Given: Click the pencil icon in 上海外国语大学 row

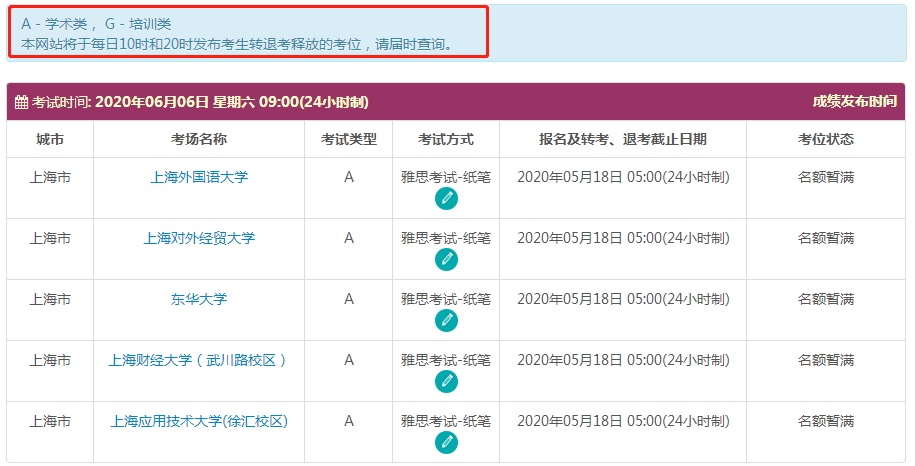Looking at the screenshot, I should coord(446,199).
